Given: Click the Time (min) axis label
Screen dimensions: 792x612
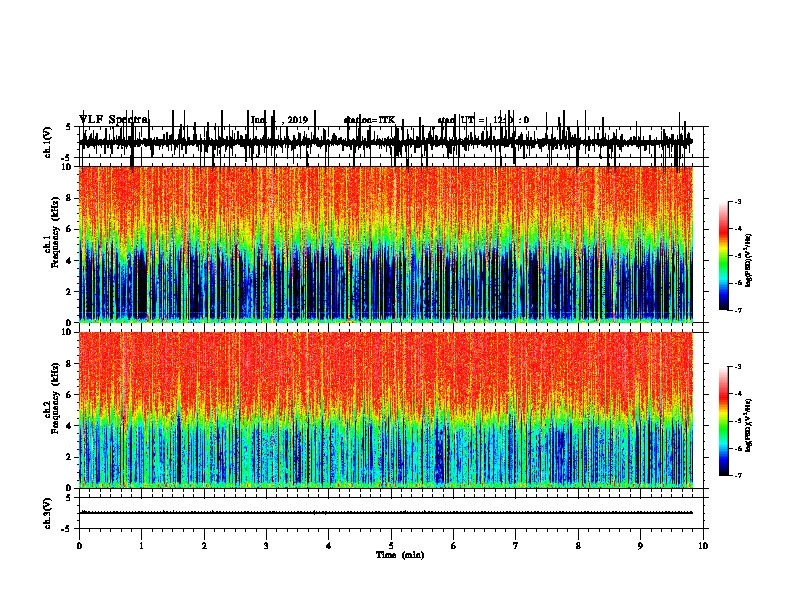Looking at the screenshot, I should point(400,555).
